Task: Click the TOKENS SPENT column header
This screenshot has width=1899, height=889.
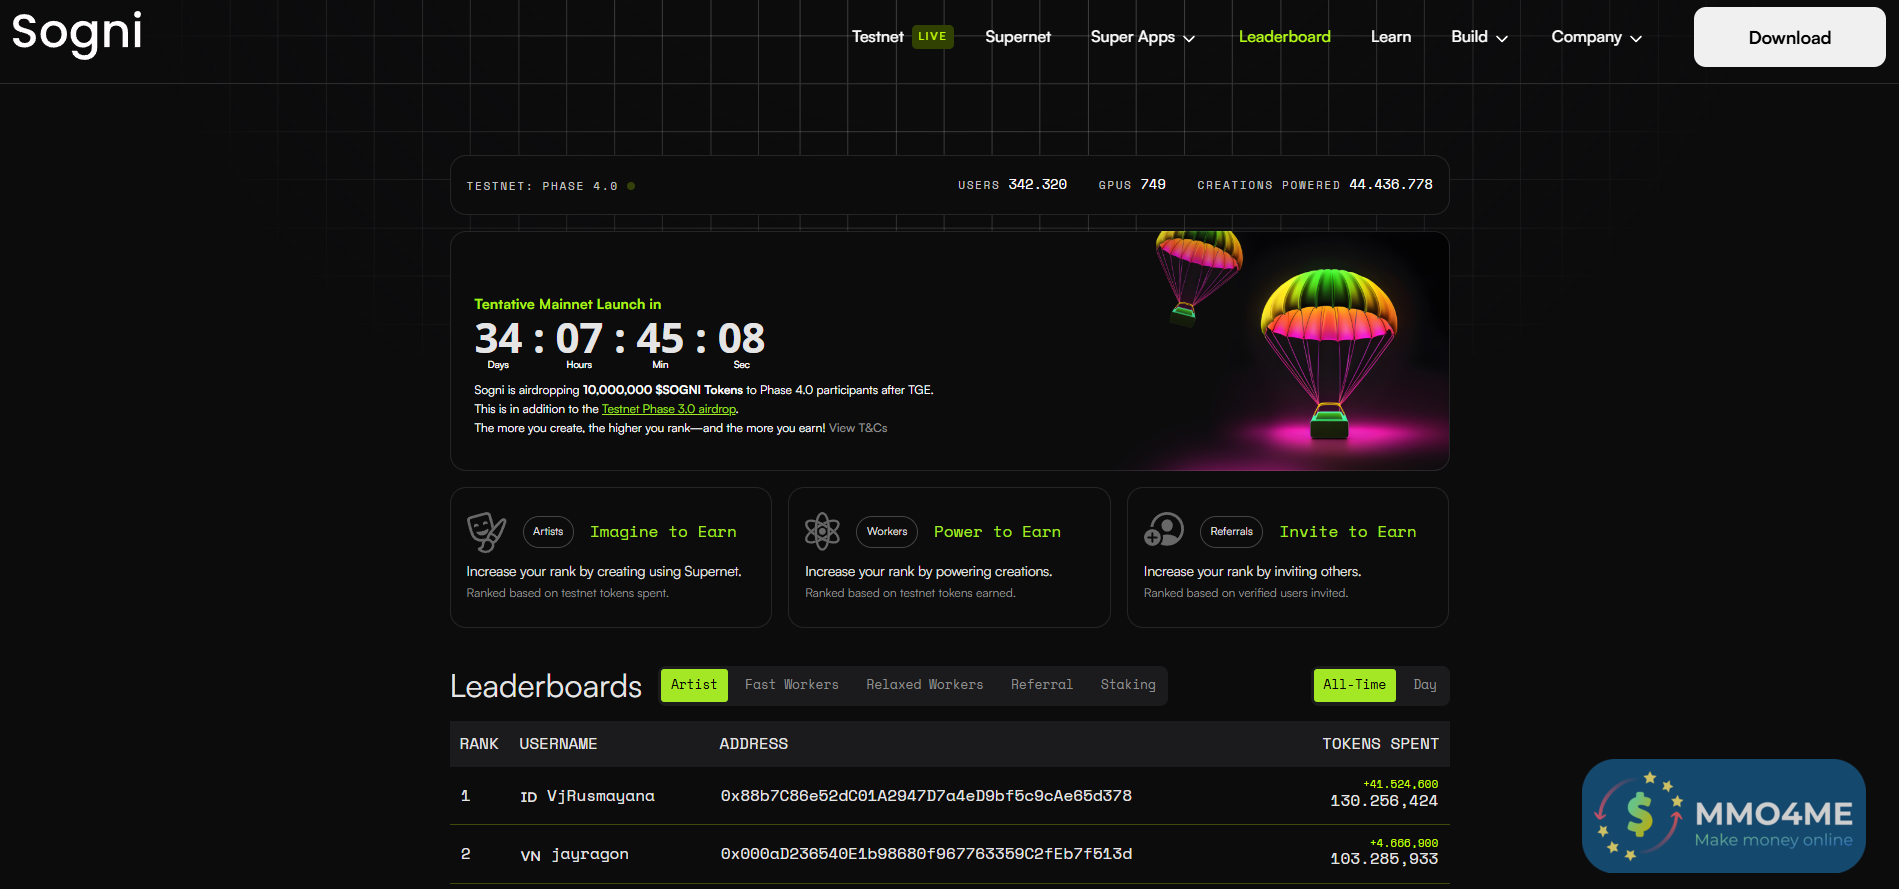Action: point(1380,744)
